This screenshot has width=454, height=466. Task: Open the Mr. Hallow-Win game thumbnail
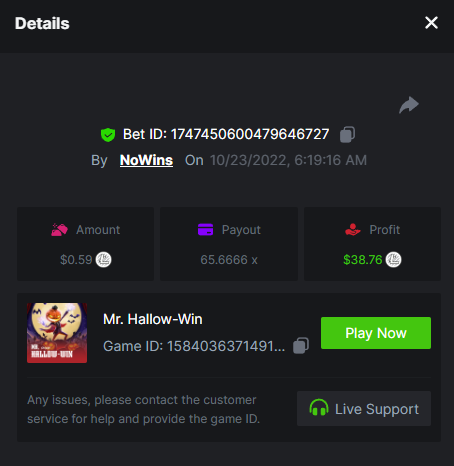tap(57, 333)
